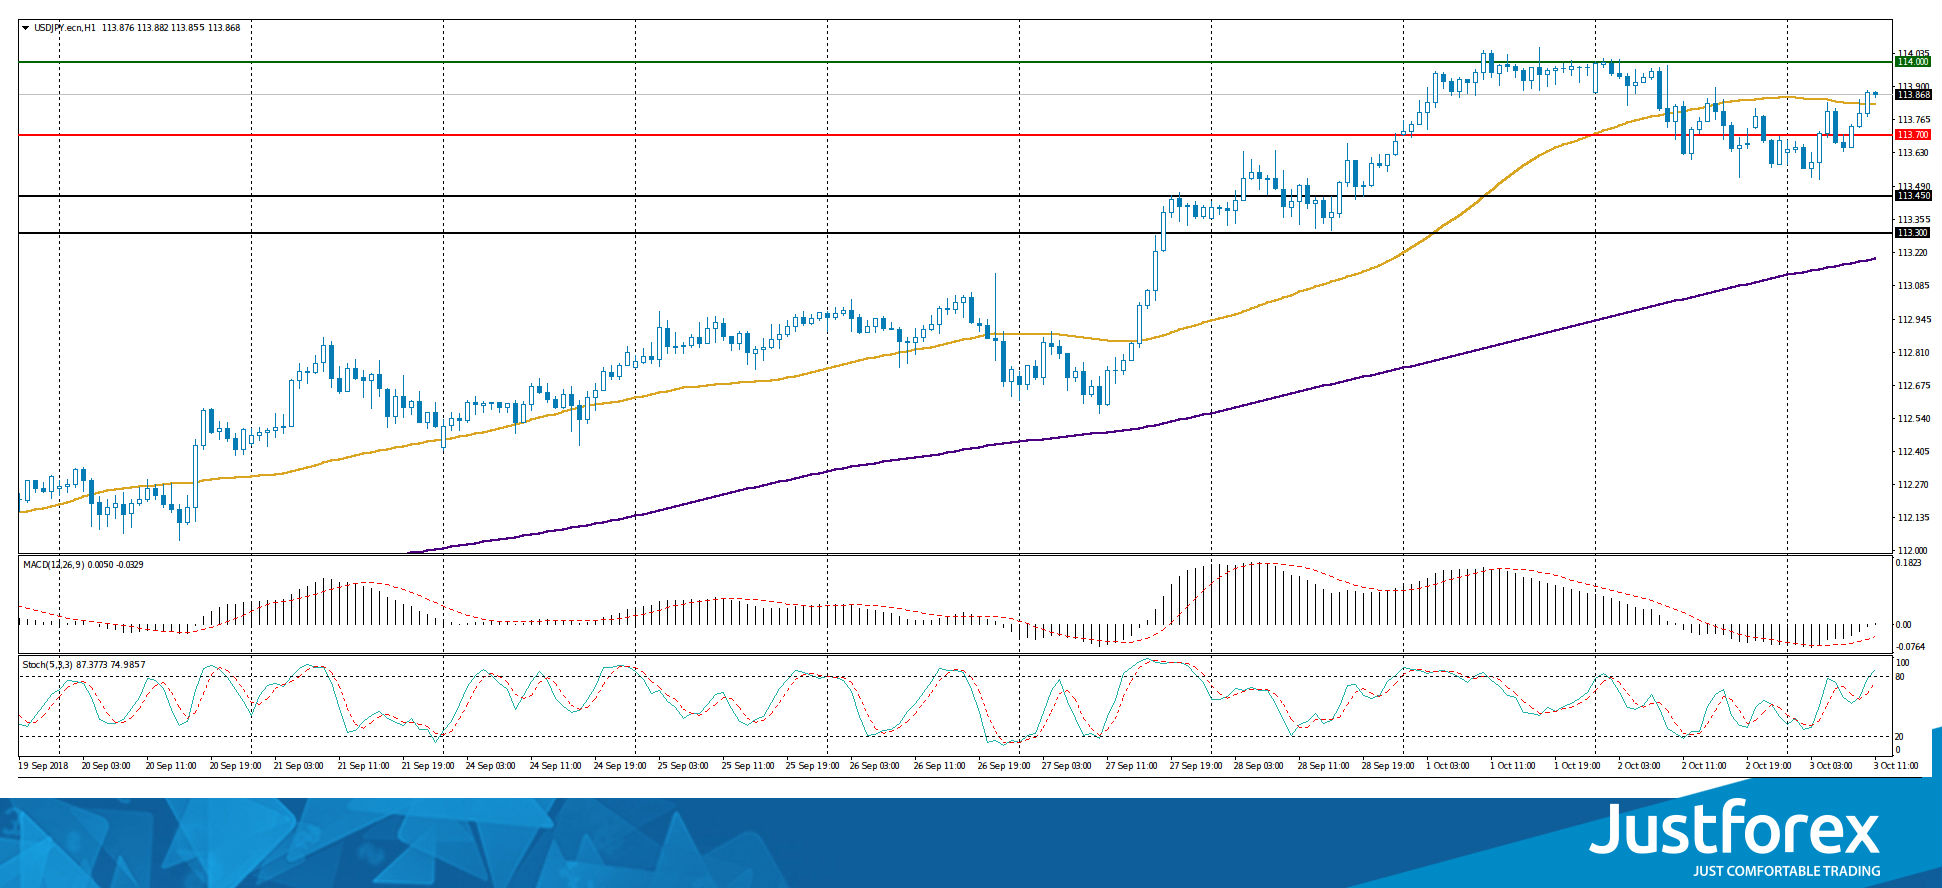
Task: Click the JustForex logo in the banner
Action: coord(1735,829)
